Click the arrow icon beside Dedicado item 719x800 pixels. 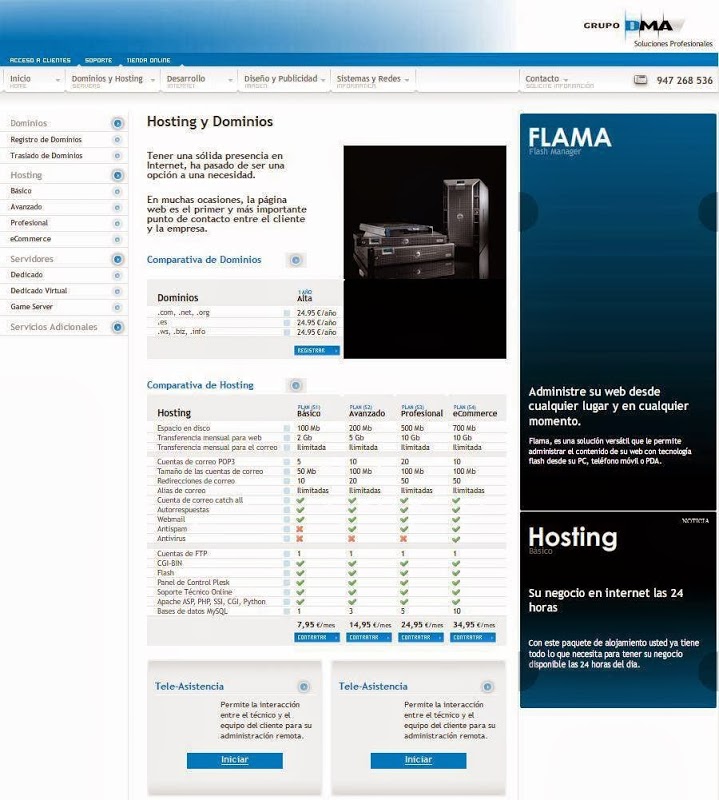click(x=117, y=275)
